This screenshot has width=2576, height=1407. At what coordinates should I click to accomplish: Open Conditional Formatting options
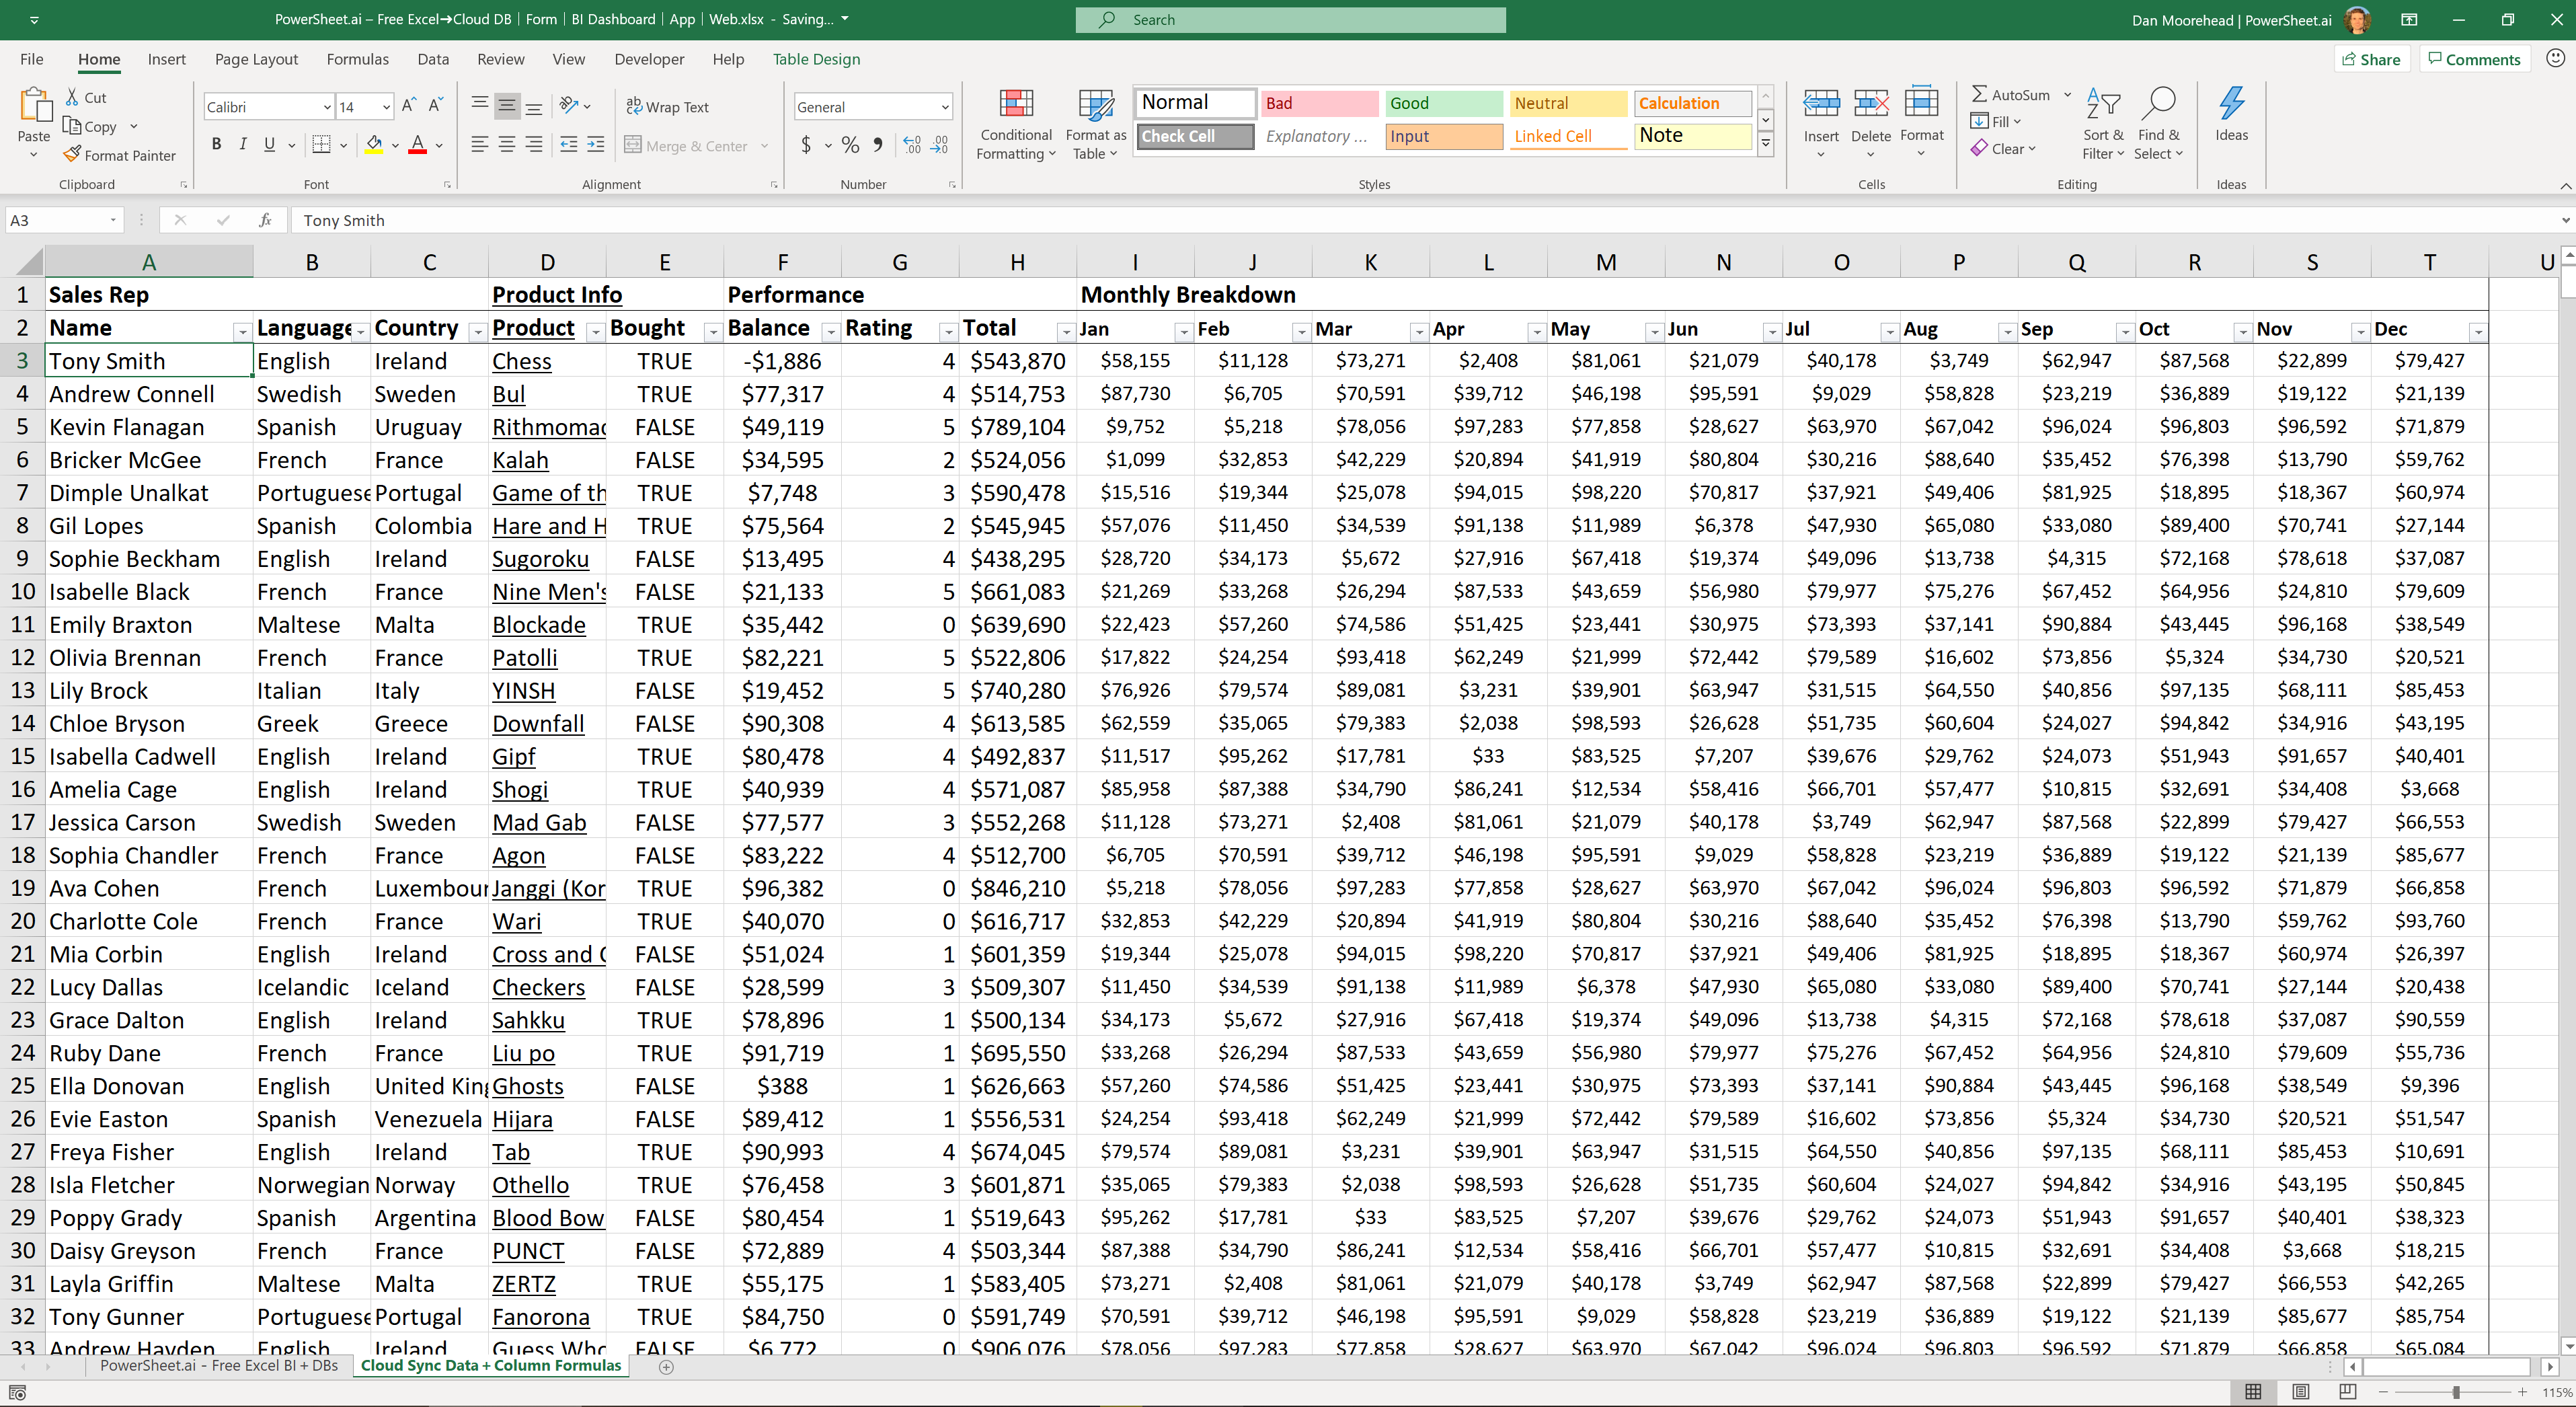click(1016, 123)
